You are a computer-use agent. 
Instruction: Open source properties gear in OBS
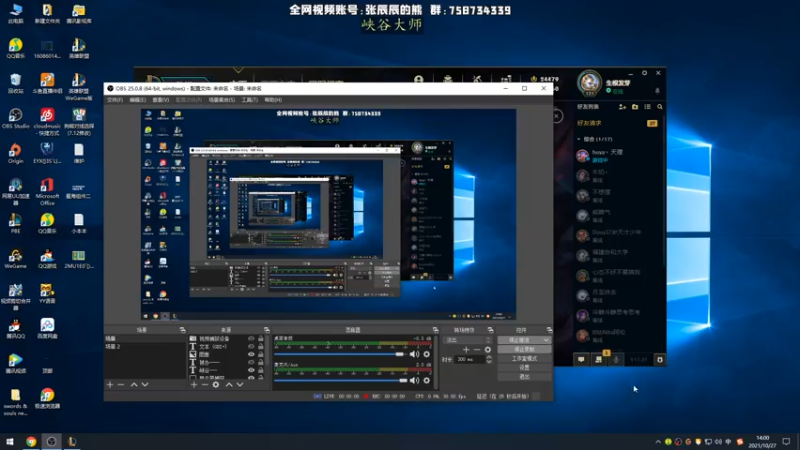click(216, 384)
